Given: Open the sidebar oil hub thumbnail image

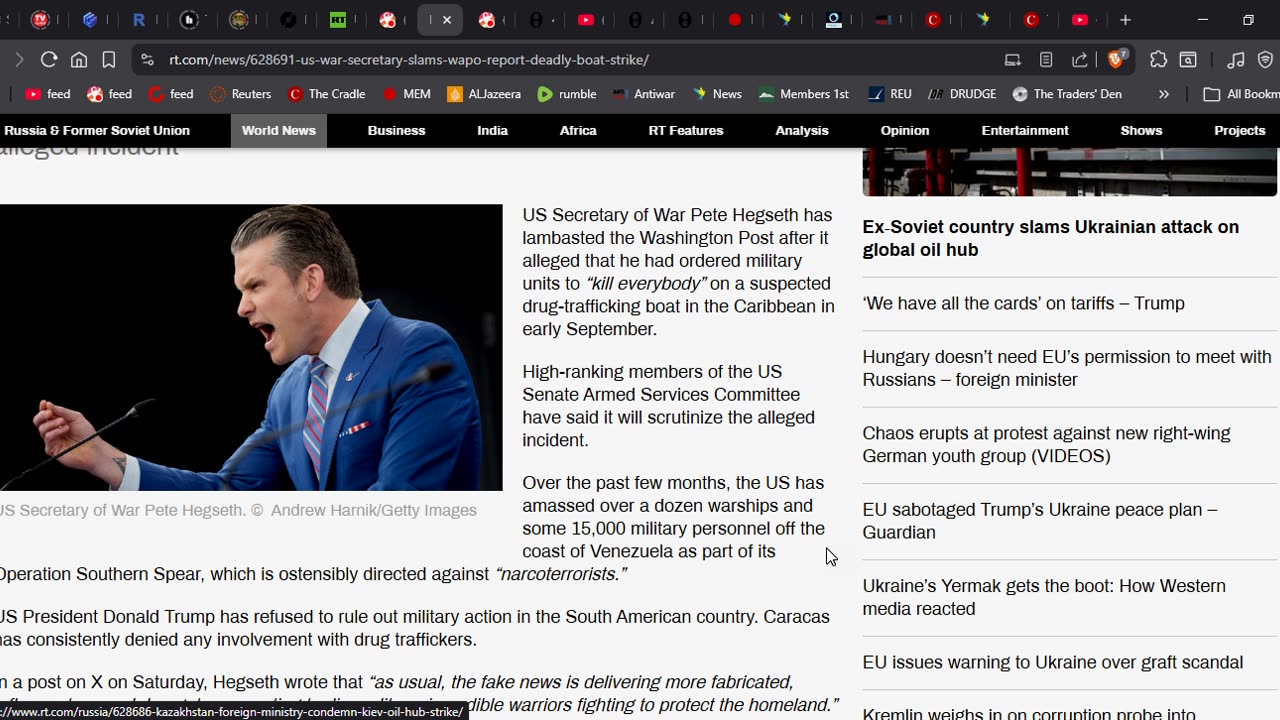Looking at the screenshot, I should pos(1070,172).
